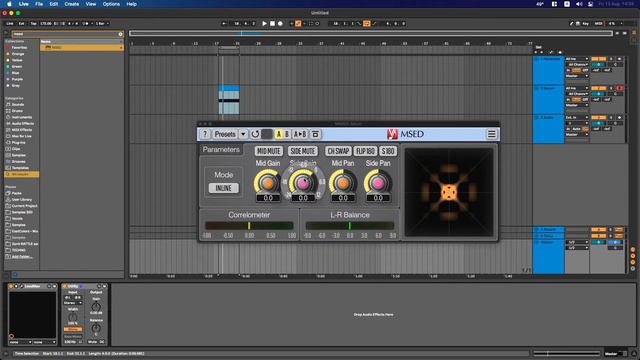Toggle SIDE MUTE in MSED
The width and height of the screenshot is (640, 360).
coord(302,151)
